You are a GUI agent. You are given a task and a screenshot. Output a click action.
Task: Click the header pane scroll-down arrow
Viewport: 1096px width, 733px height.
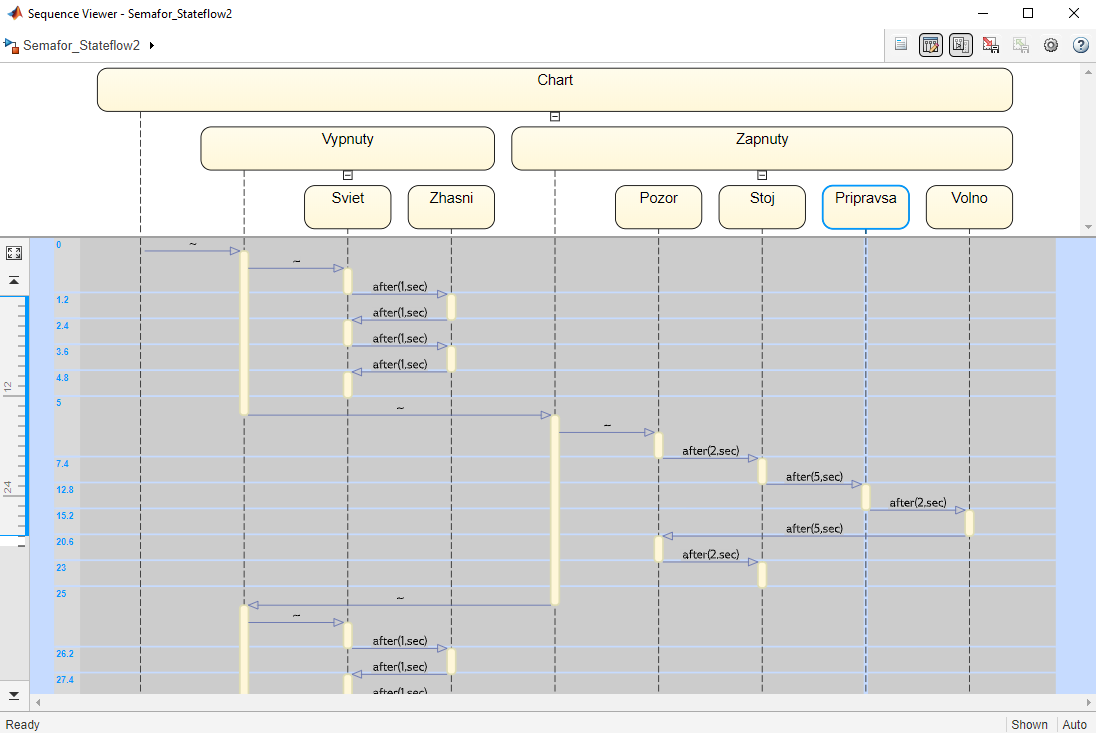tap(1088, 227)
